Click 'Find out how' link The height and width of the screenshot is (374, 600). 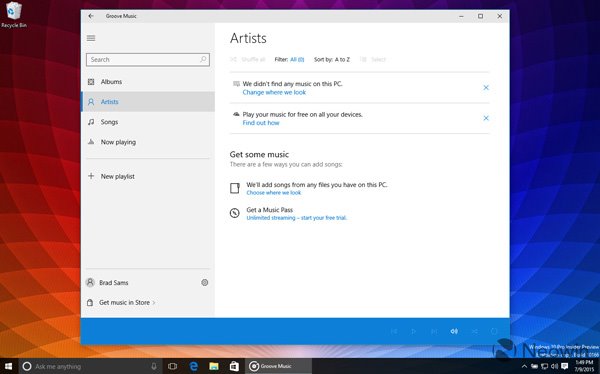tap(261, 123)
